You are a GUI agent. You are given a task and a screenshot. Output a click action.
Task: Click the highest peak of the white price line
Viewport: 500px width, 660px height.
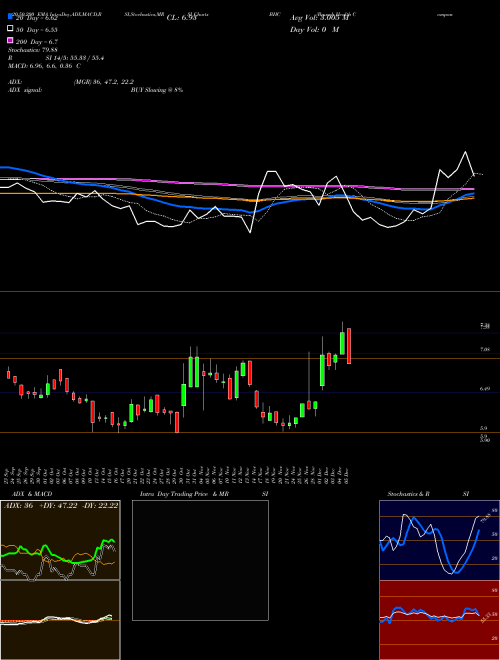[x=465, y=152]
